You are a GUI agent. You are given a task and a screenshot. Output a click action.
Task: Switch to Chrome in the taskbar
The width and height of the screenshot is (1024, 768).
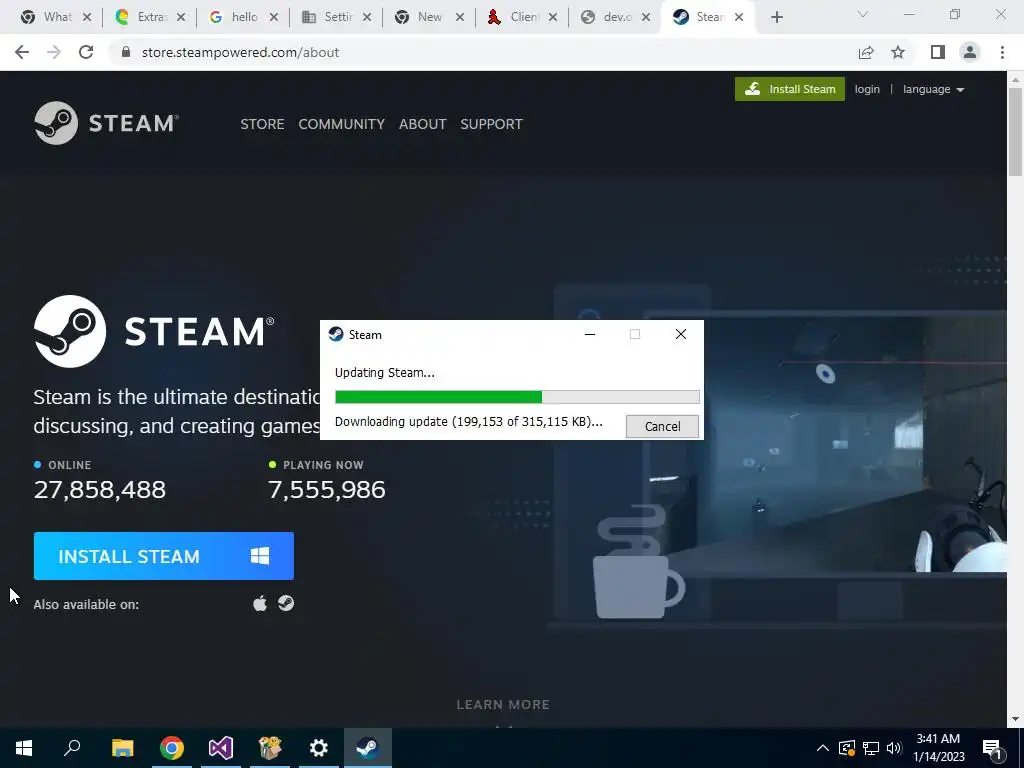[x=172, y=748]
